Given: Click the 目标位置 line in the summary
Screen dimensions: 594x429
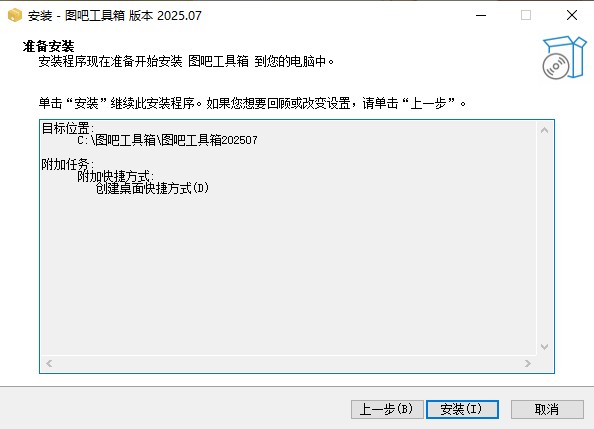Looking at the screenshot, I should pos(68,128).
